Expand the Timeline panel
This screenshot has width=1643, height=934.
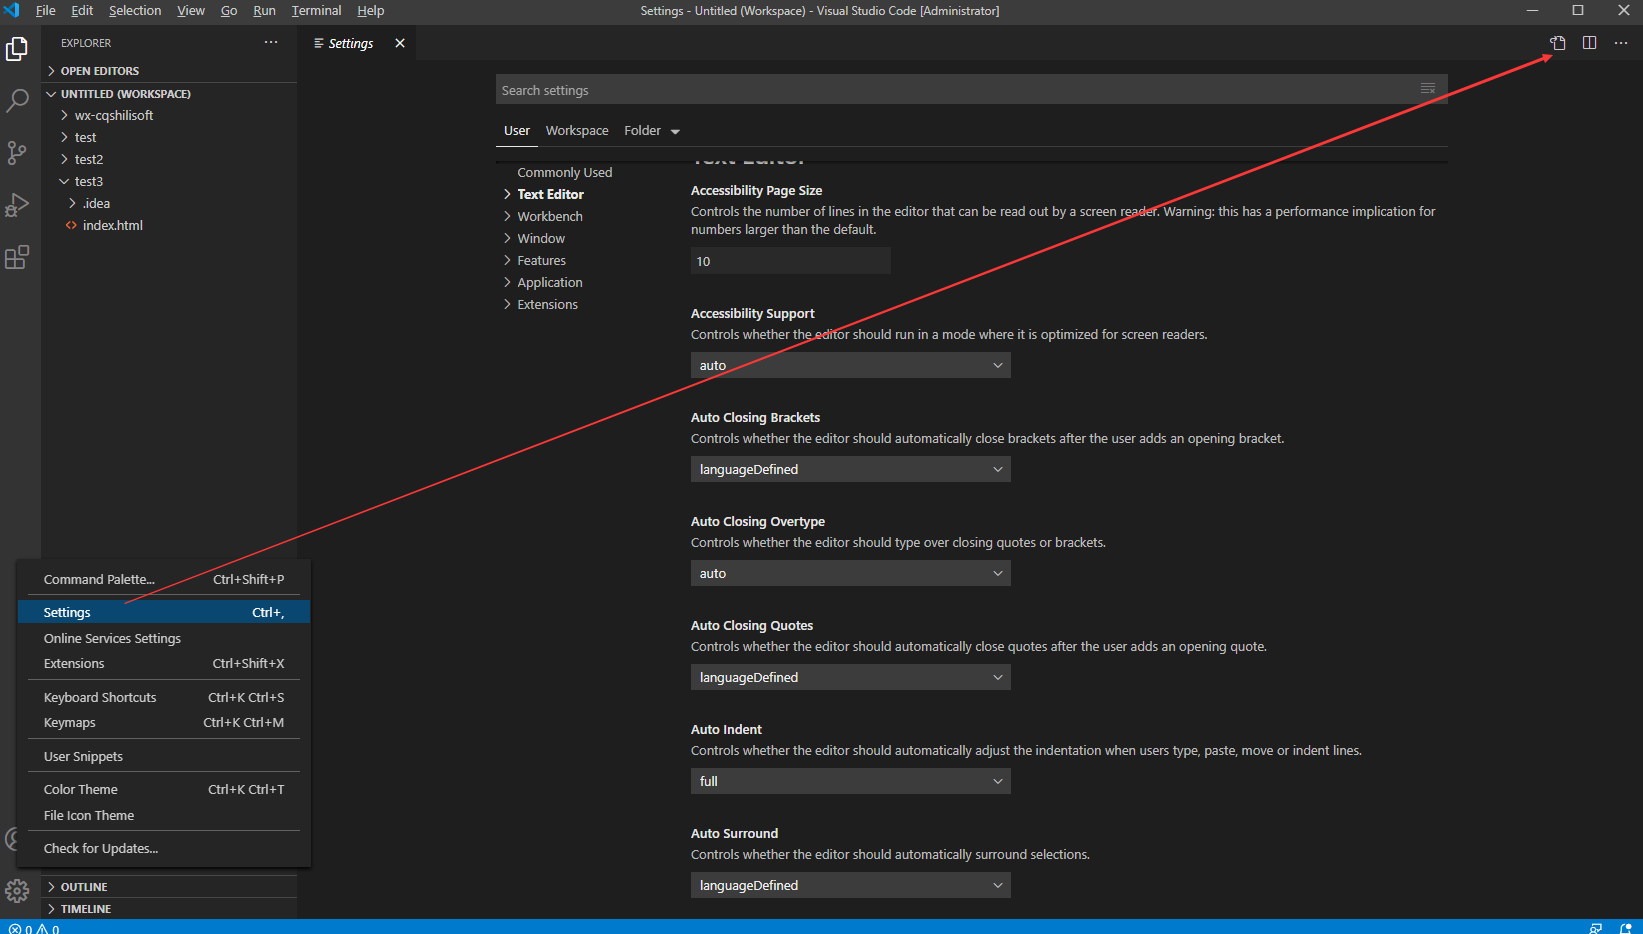(170, 909)
